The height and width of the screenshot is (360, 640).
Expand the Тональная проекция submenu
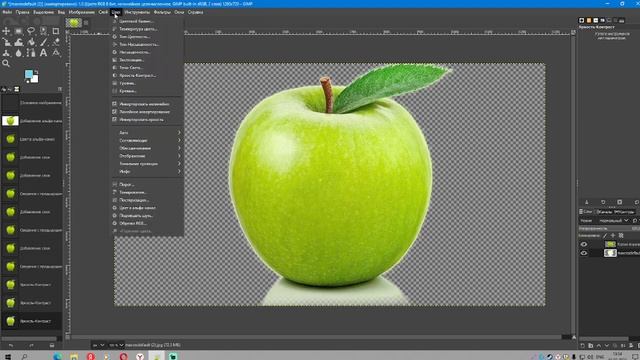(x=147, y=164)
